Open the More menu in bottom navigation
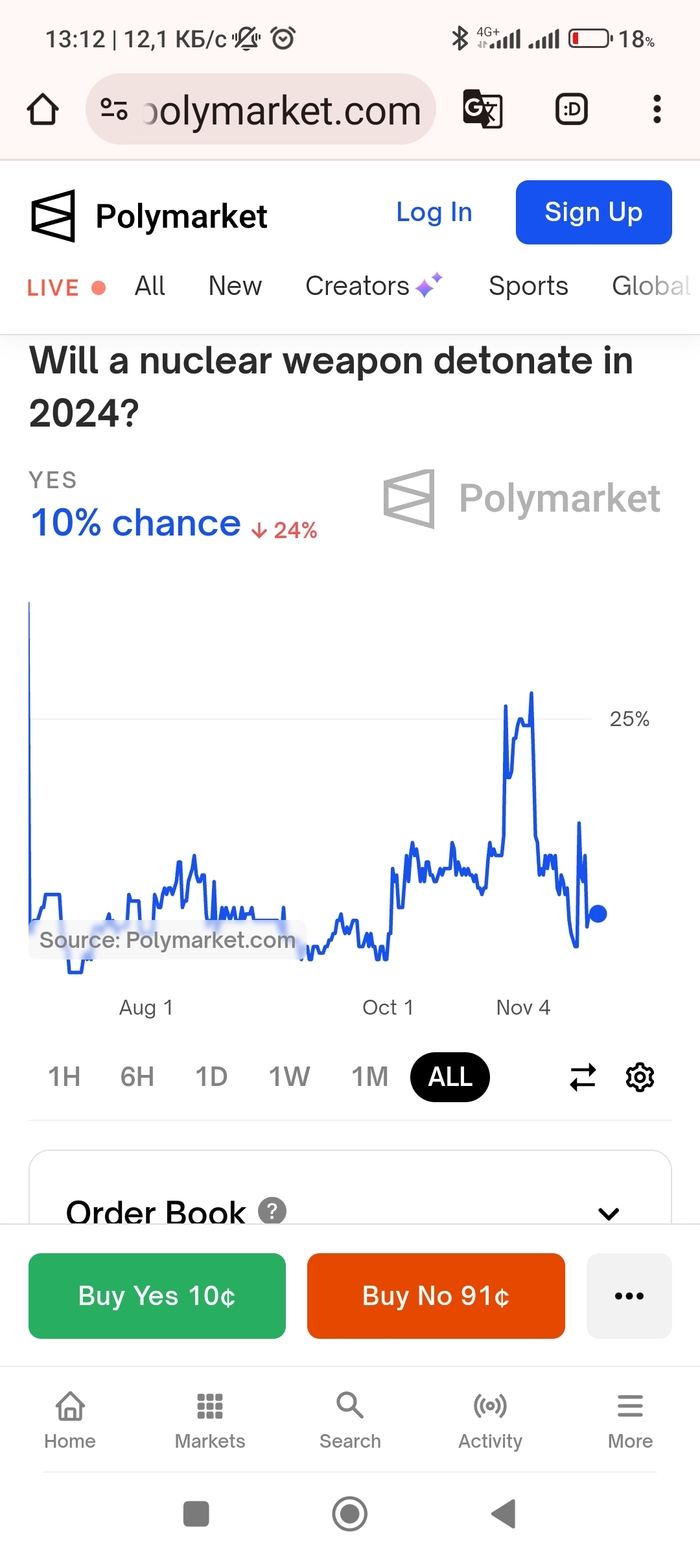700x1556 pixels. [x=630, y=1420]
